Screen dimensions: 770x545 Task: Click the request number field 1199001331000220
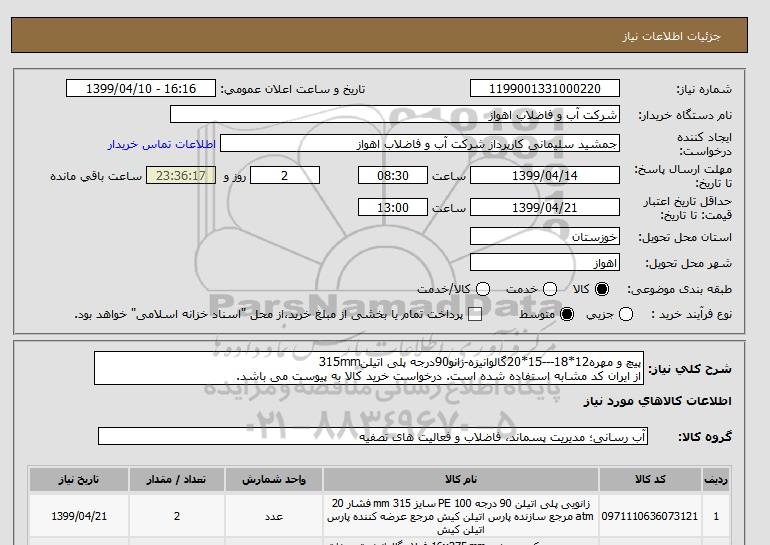tap(545, 88)
